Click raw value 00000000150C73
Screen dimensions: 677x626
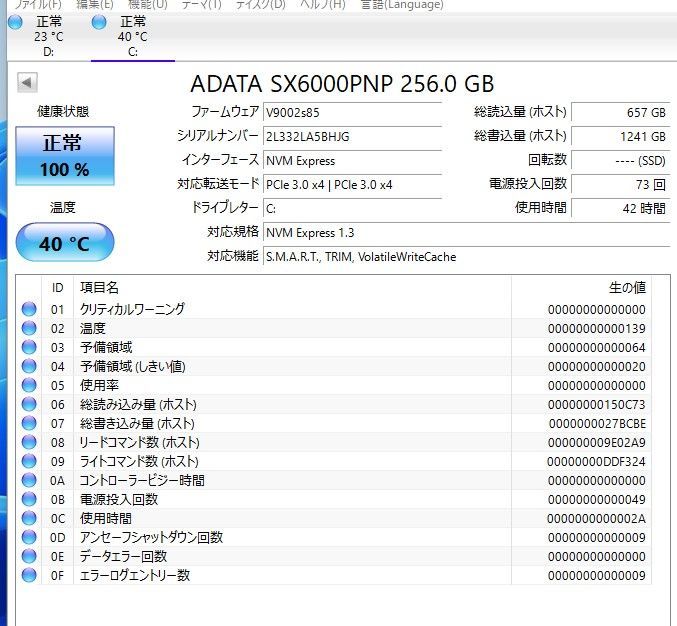597,405
